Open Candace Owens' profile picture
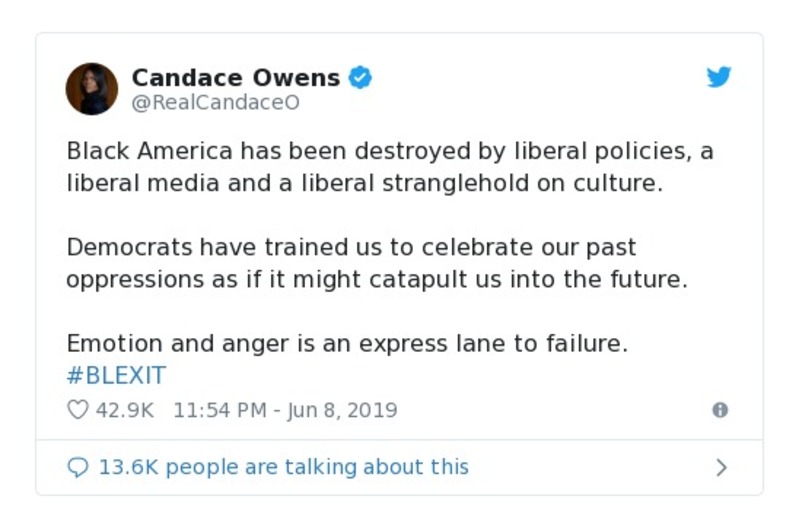 (x=92, y=88)
